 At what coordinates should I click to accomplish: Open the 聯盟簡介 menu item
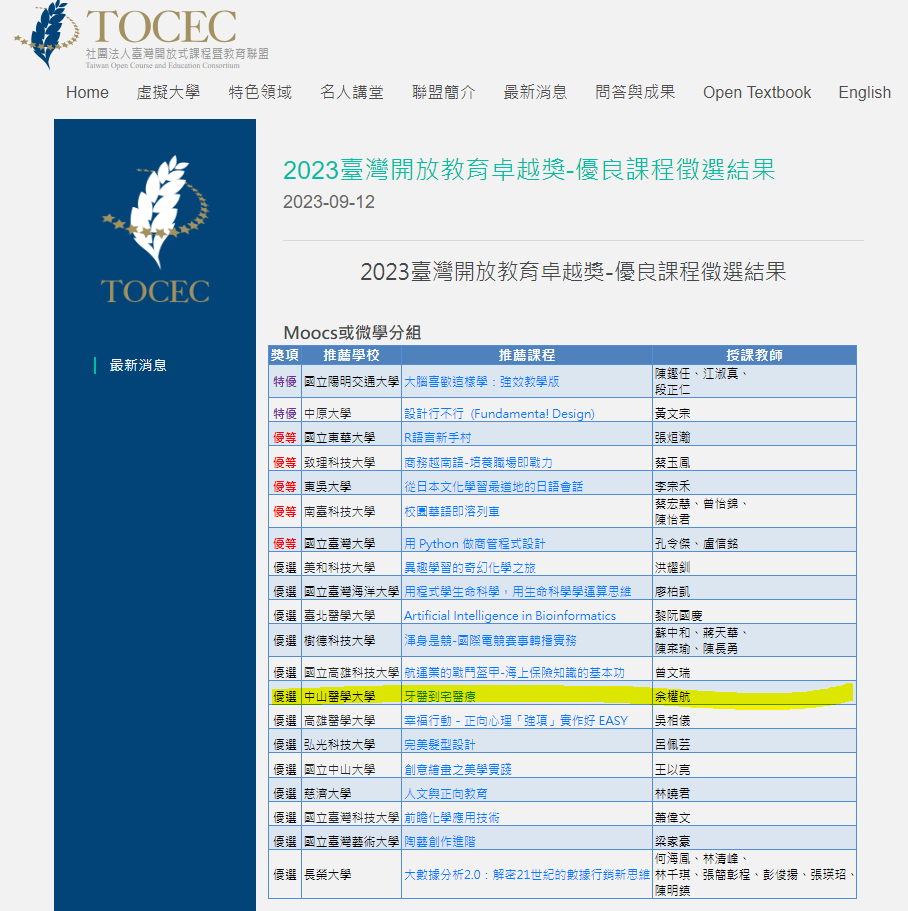(444, 92)
